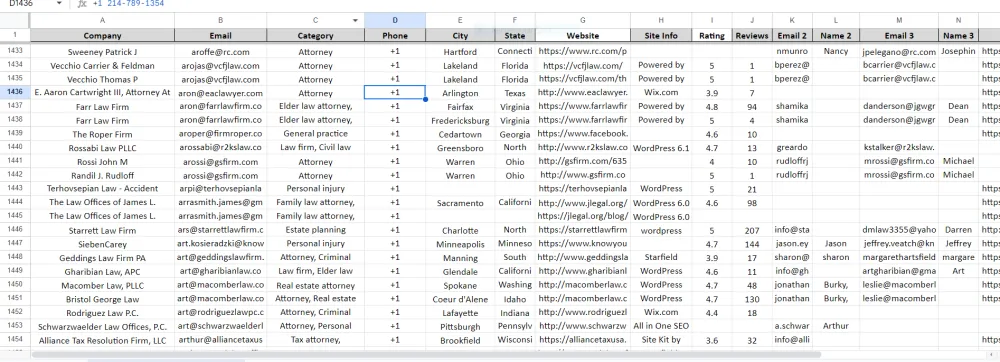This screenshot has width=1000, height=362.
Task: Select Macomber Law, PLLC cell
Action: click(102, 285)
